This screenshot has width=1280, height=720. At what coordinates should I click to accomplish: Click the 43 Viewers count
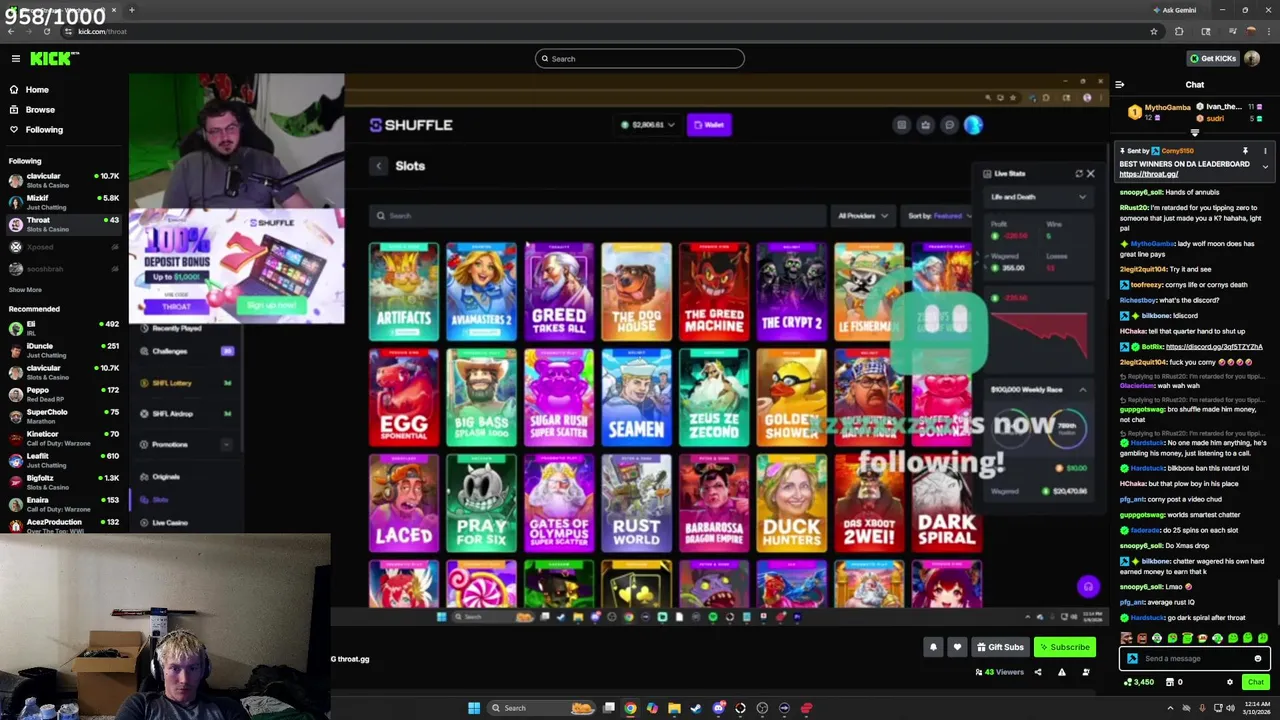tap(999, 672)
